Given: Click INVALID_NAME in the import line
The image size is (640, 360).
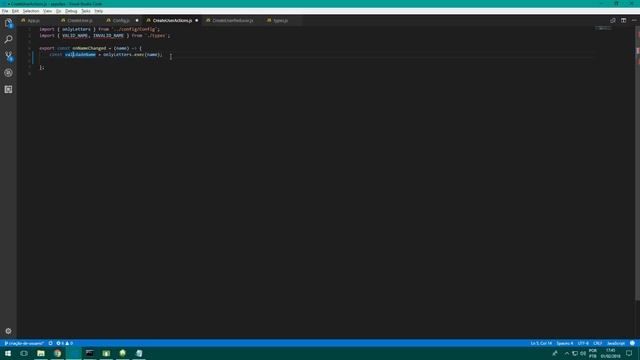Looking at the screenshot, I should pos(108,36).
